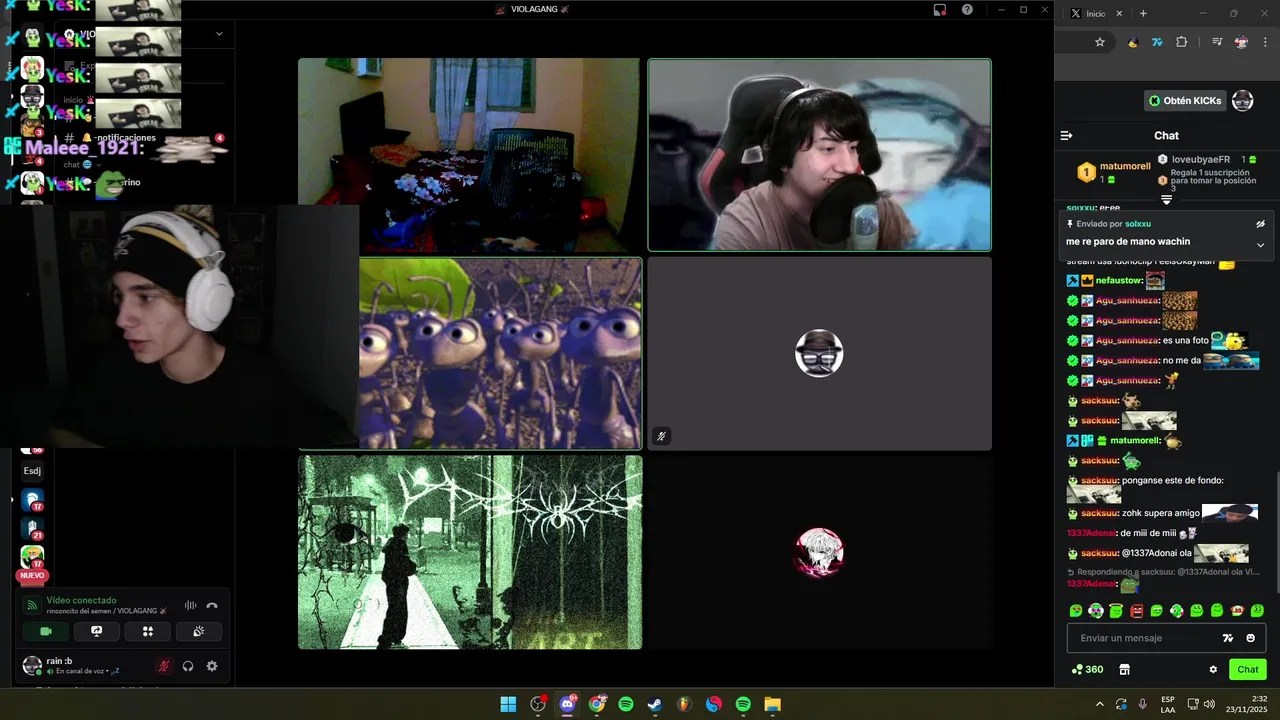Image resolution: width=1280 pixels, height=720 pixels.
Task: Select the bedroom camera video tile
Action: (x=469, y=154)
